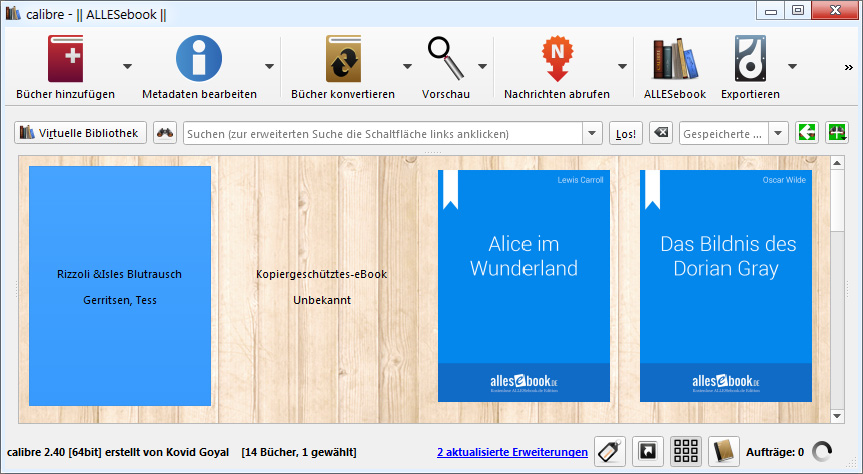The image size is (863, 474).
Task: Open the ALLESebook library bookshelf icon
Action: click(x=675, y=58)
